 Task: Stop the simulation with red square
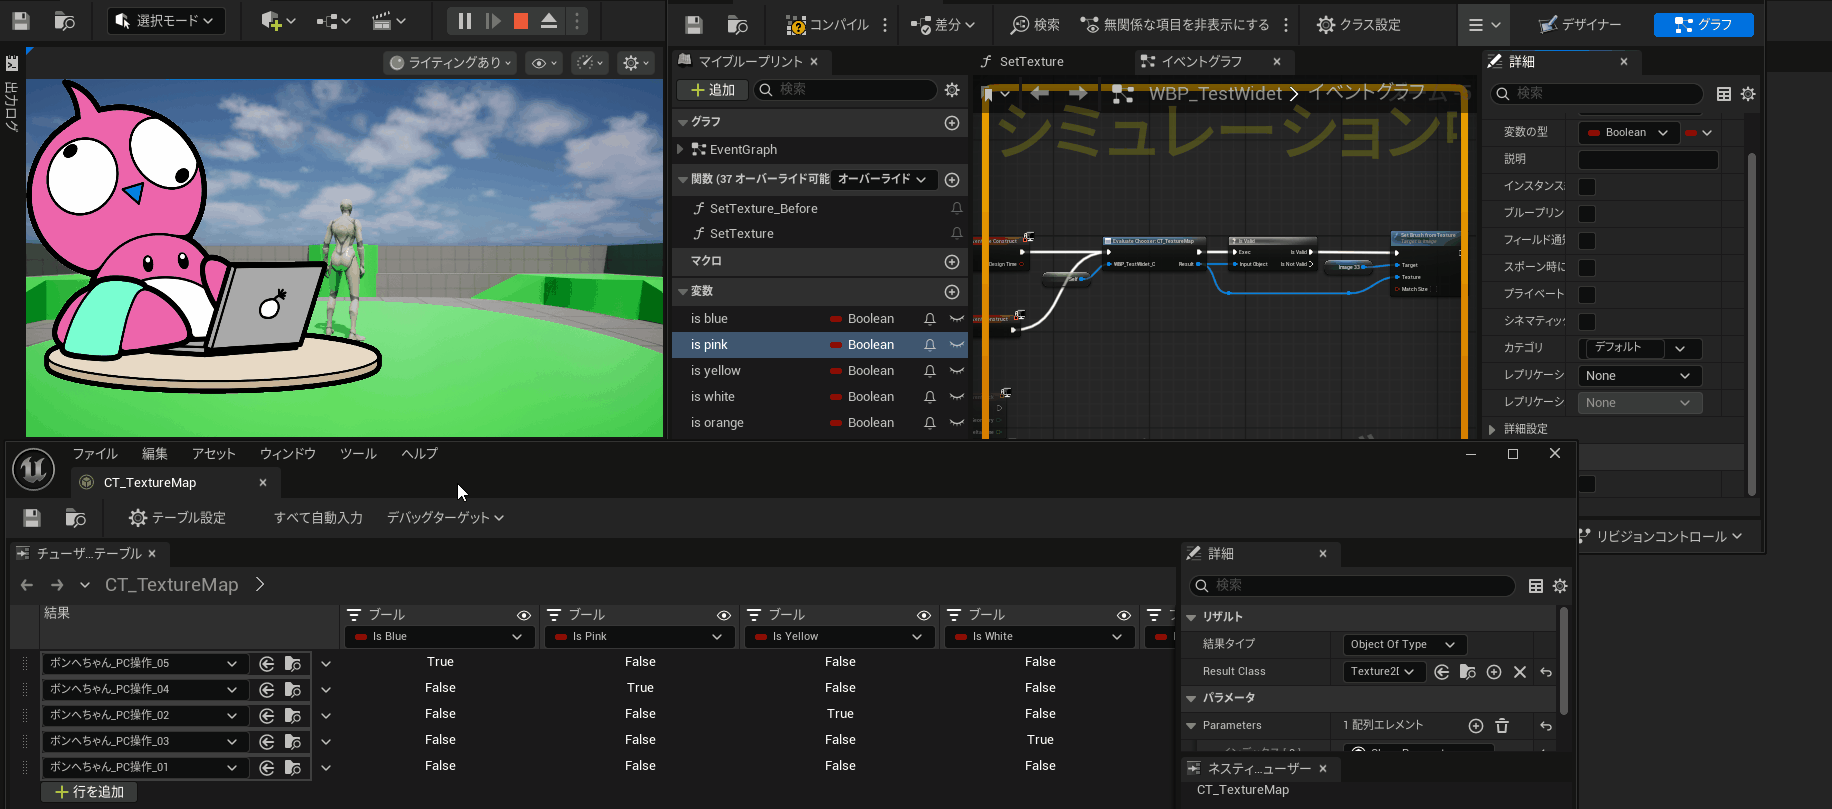[520, 21]
